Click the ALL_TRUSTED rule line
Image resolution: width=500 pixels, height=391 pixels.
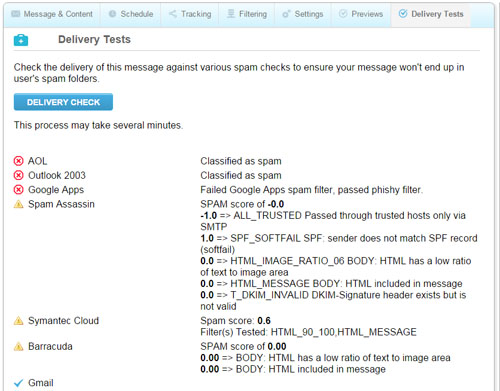333,221
